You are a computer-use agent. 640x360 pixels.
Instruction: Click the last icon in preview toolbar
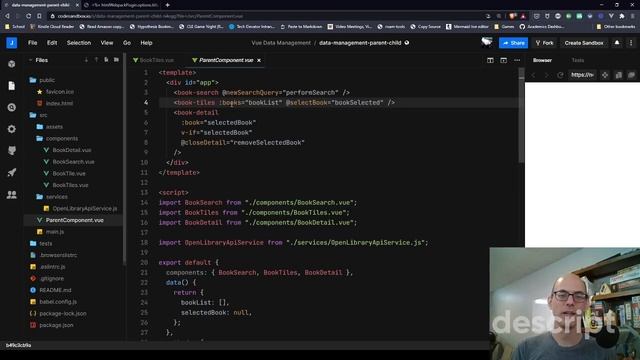[631, 75]
